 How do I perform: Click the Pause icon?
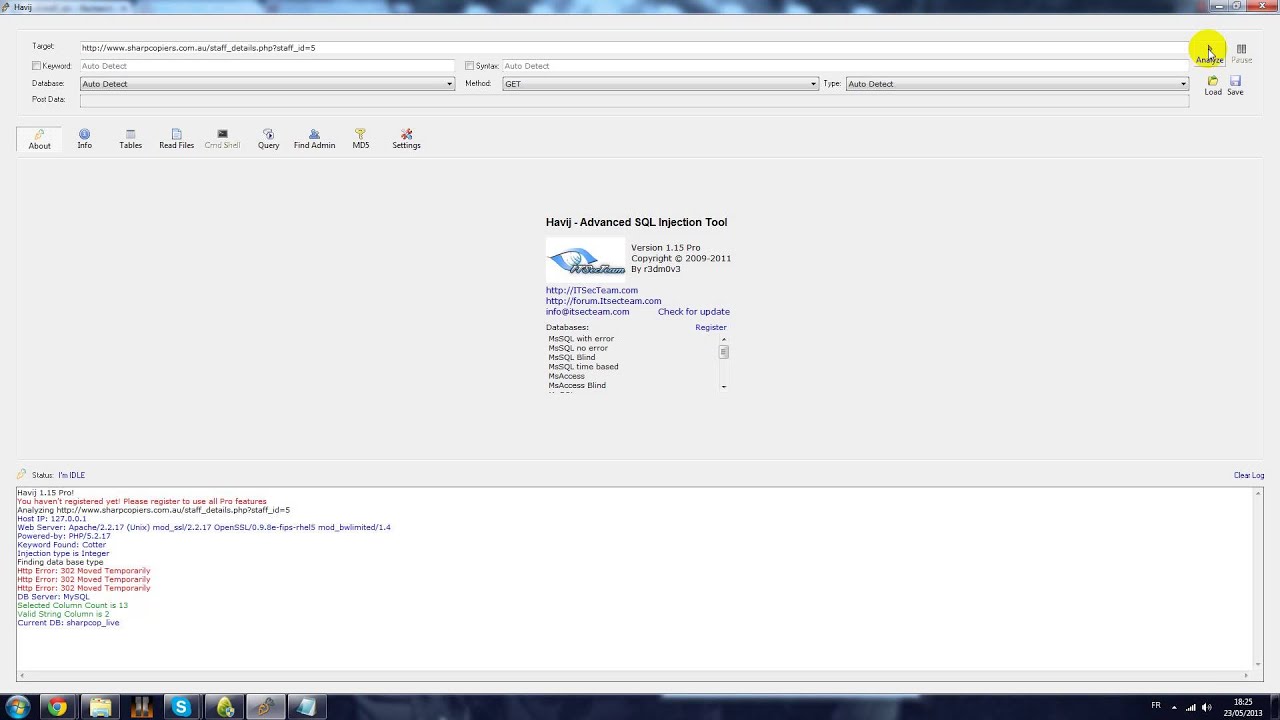pos(1241,48)
